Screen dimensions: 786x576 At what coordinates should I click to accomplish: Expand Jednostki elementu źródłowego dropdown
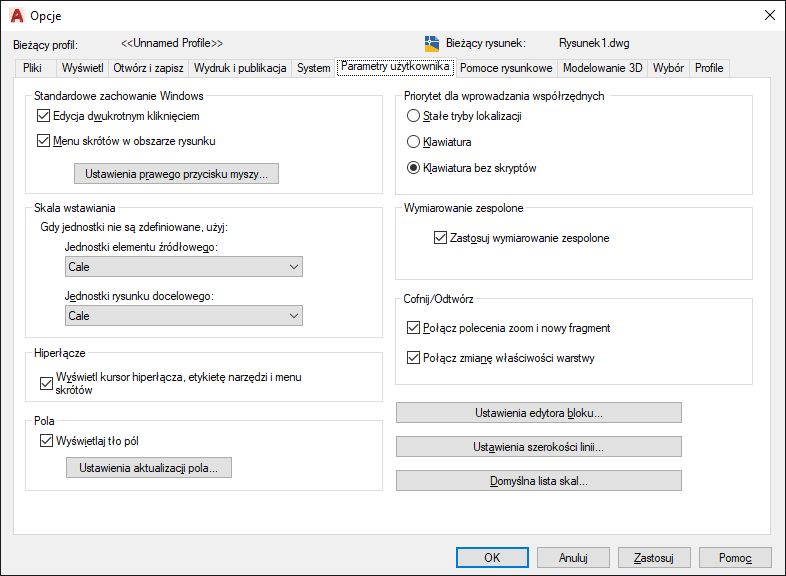184,267
